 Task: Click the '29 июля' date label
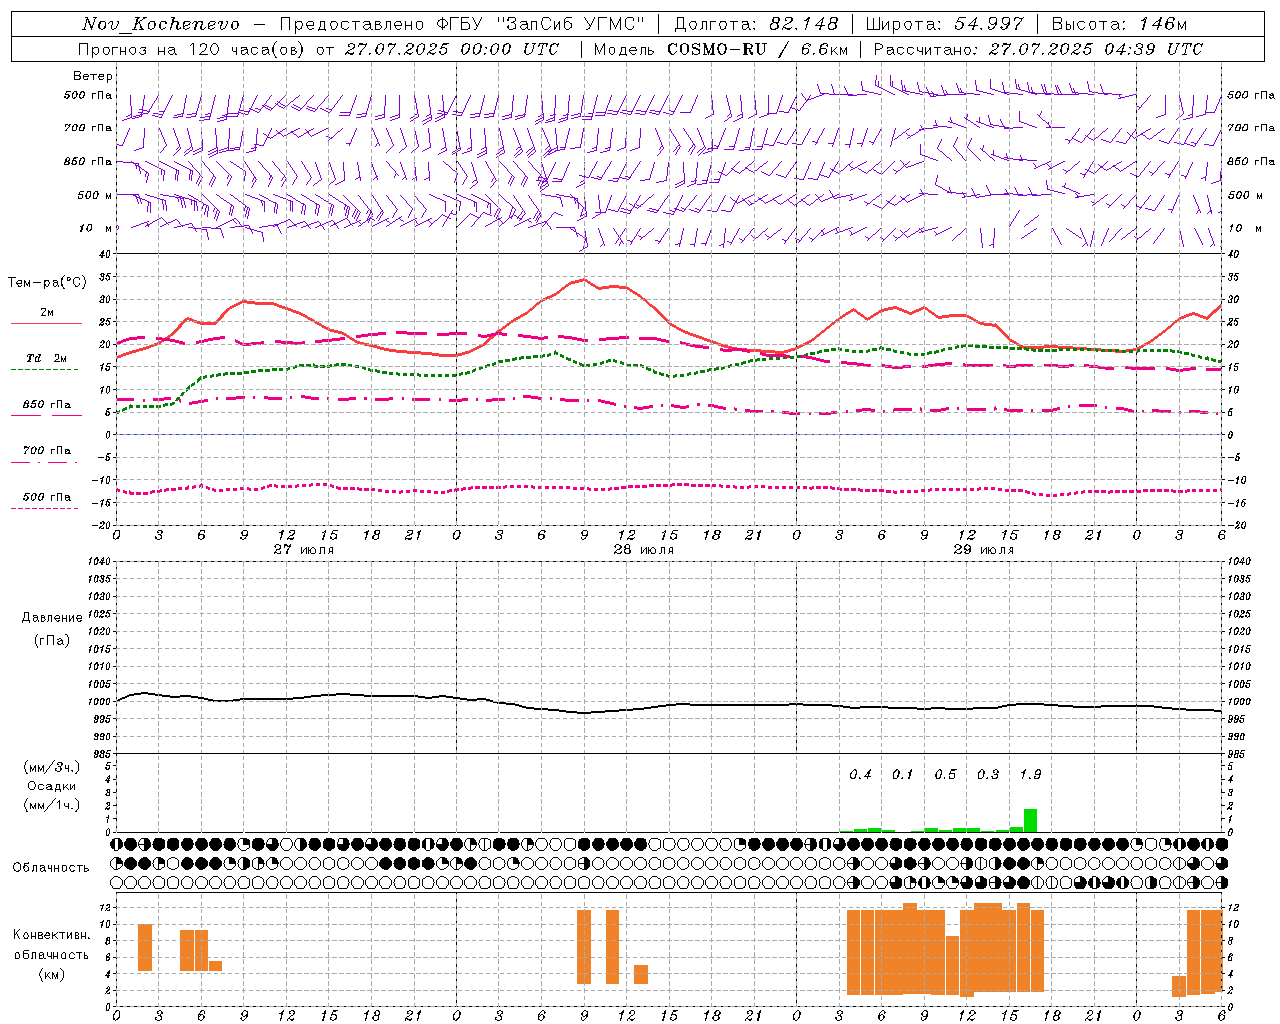click(x=983, y=550)
